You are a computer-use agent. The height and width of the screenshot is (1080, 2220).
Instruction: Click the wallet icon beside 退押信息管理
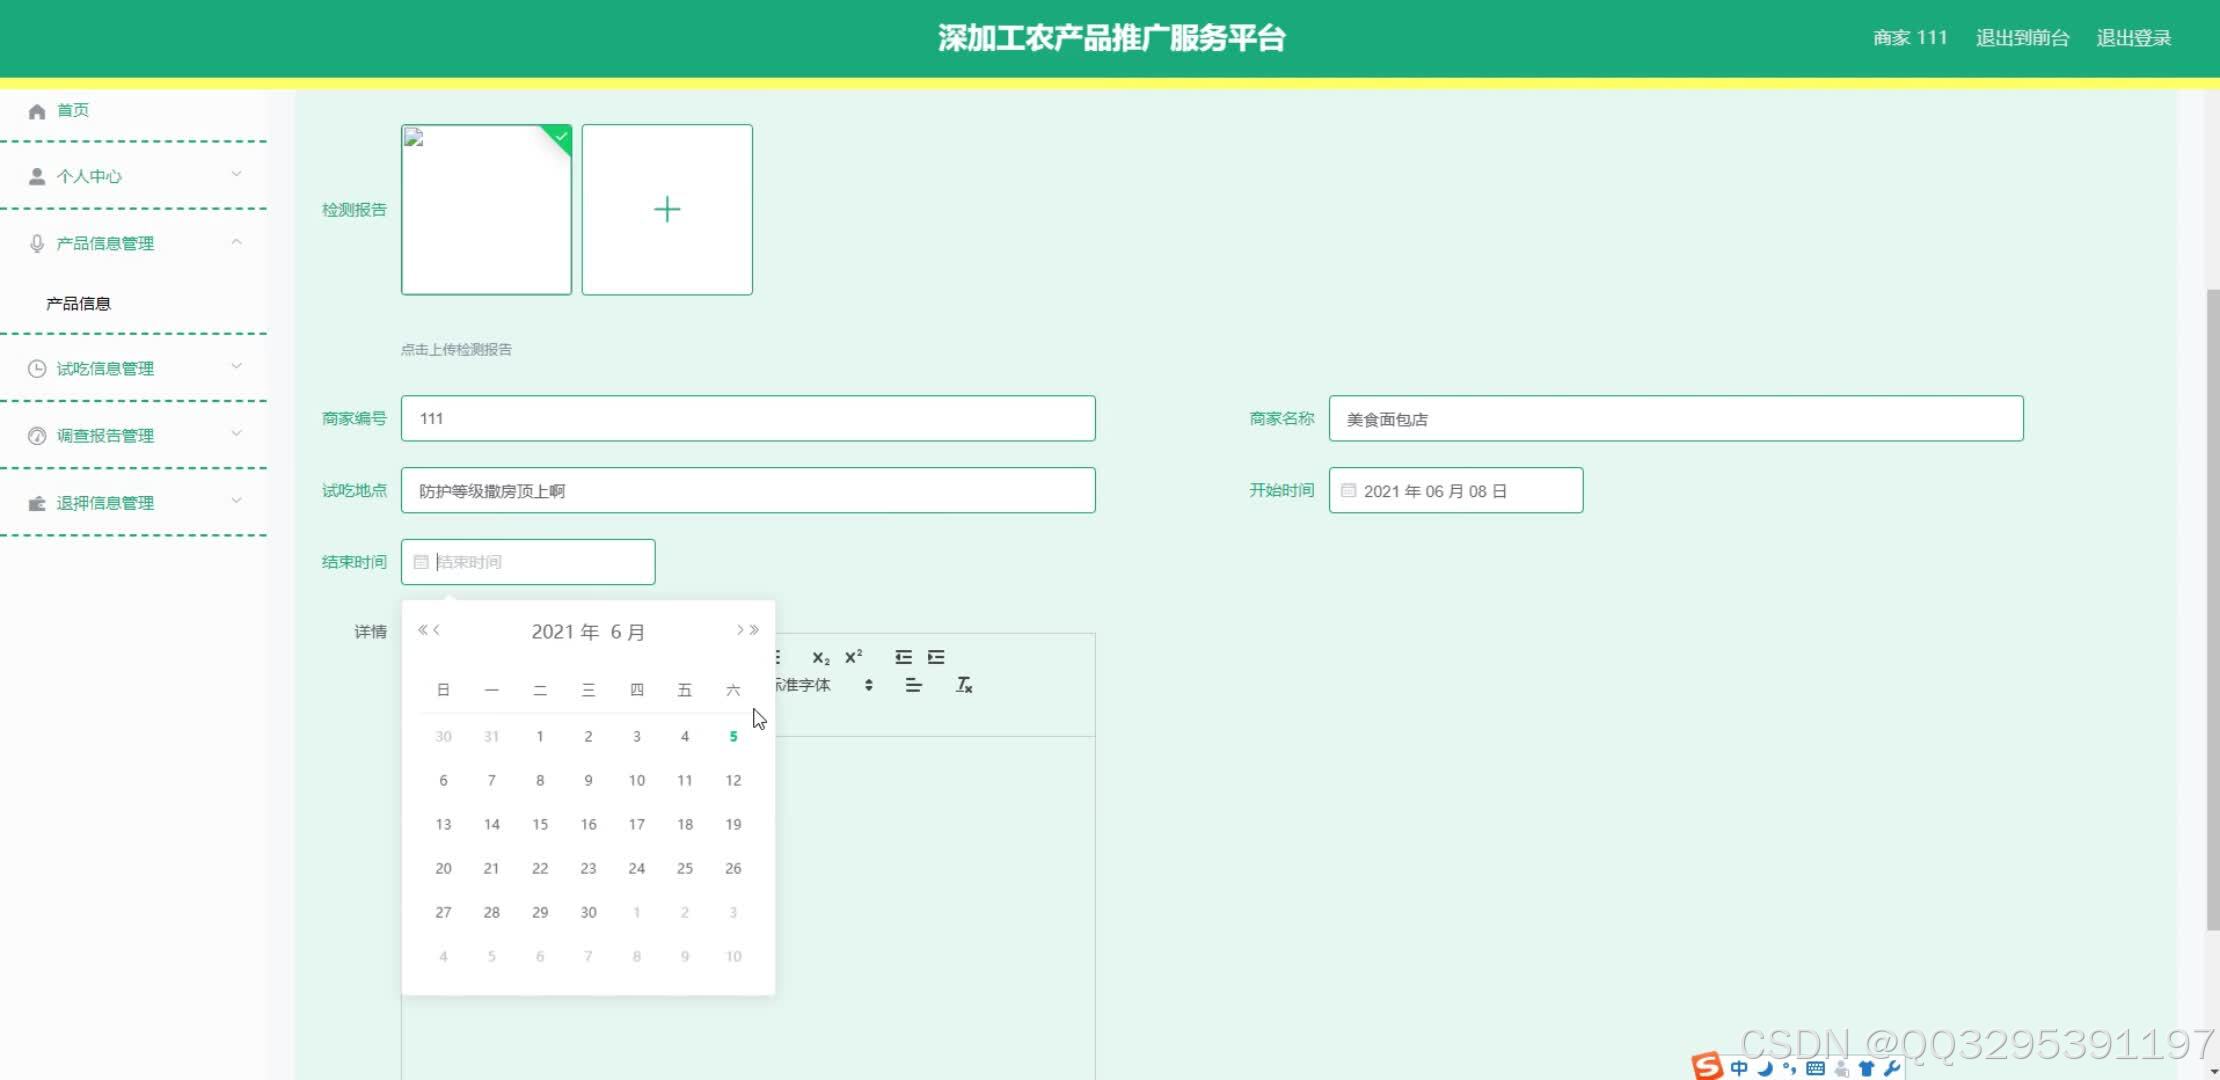[x=37, y=503]
